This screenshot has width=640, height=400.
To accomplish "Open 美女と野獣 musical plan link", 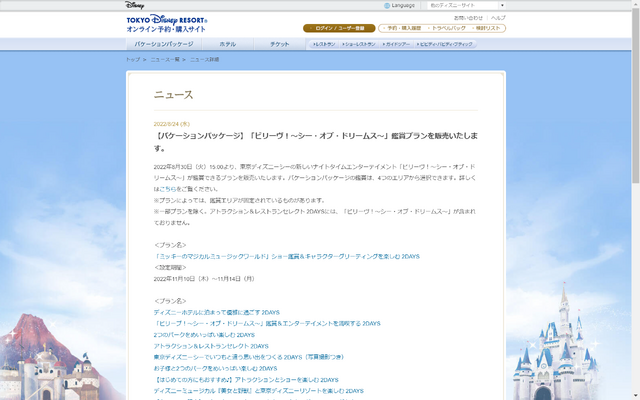I will pyautogui.click(x=259, y=391).
